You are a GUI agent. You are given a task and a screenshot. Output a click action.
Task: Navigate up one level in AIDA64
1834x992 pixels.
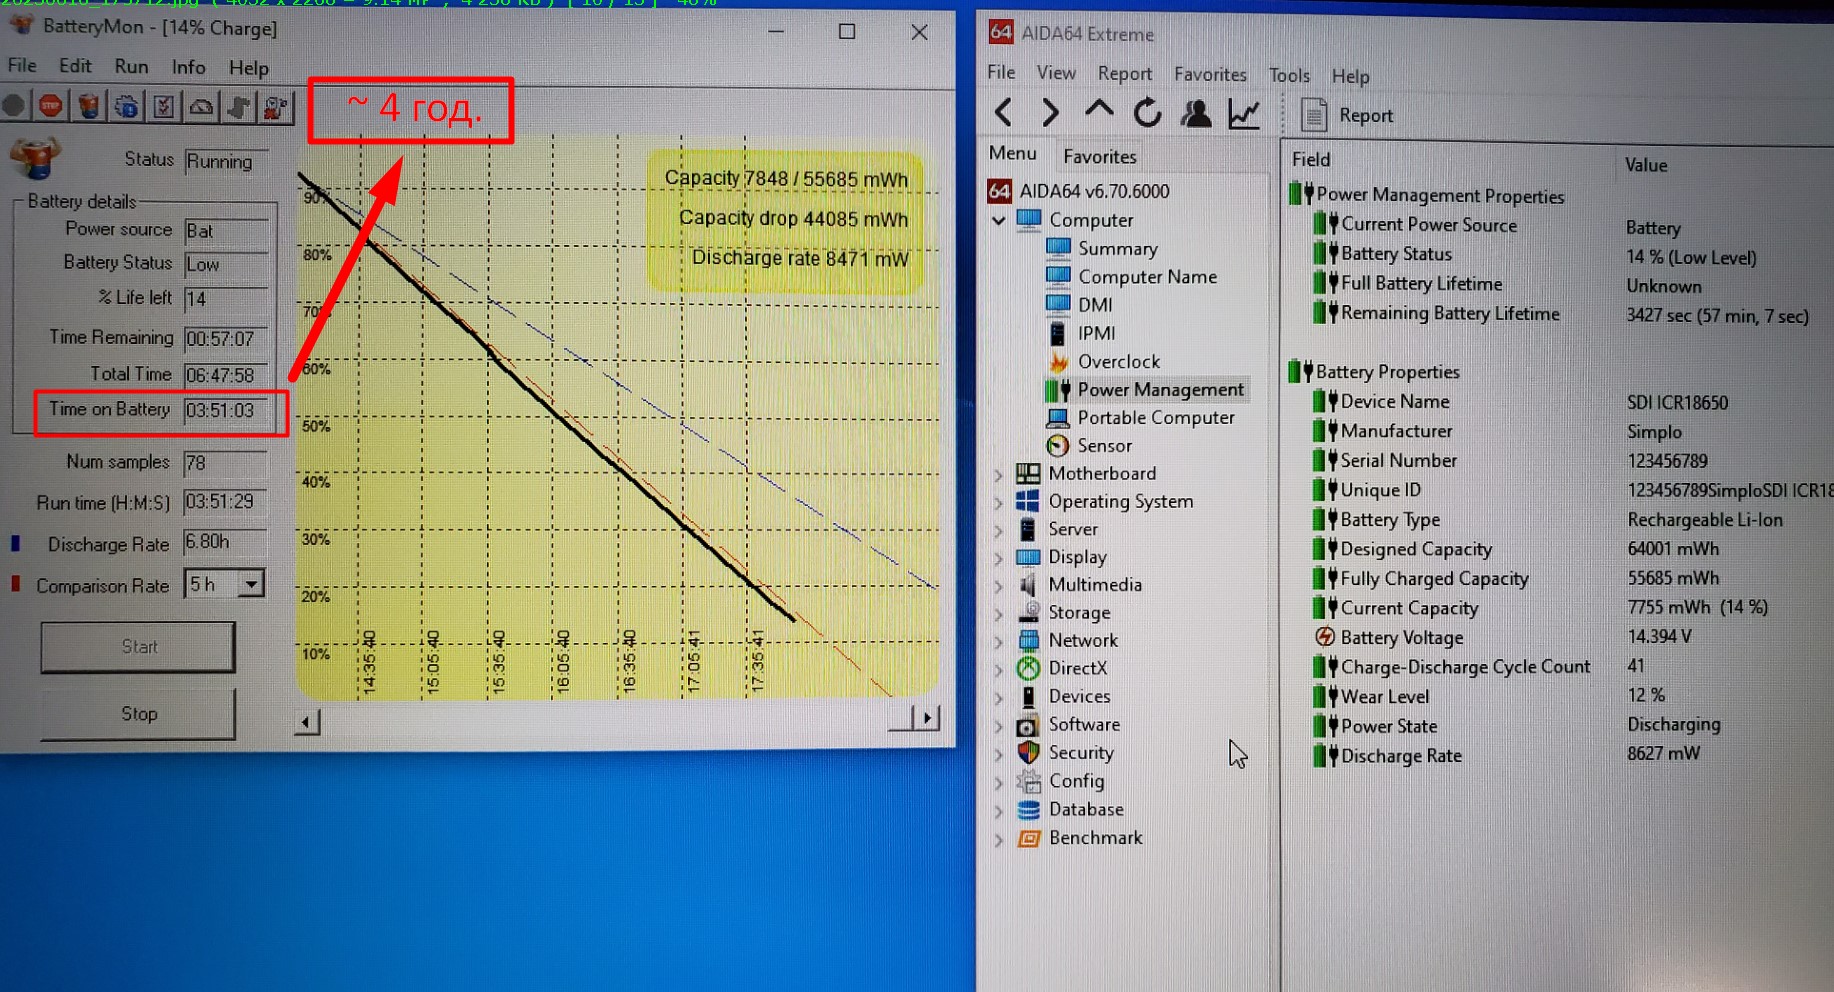tap(1099, 112)
